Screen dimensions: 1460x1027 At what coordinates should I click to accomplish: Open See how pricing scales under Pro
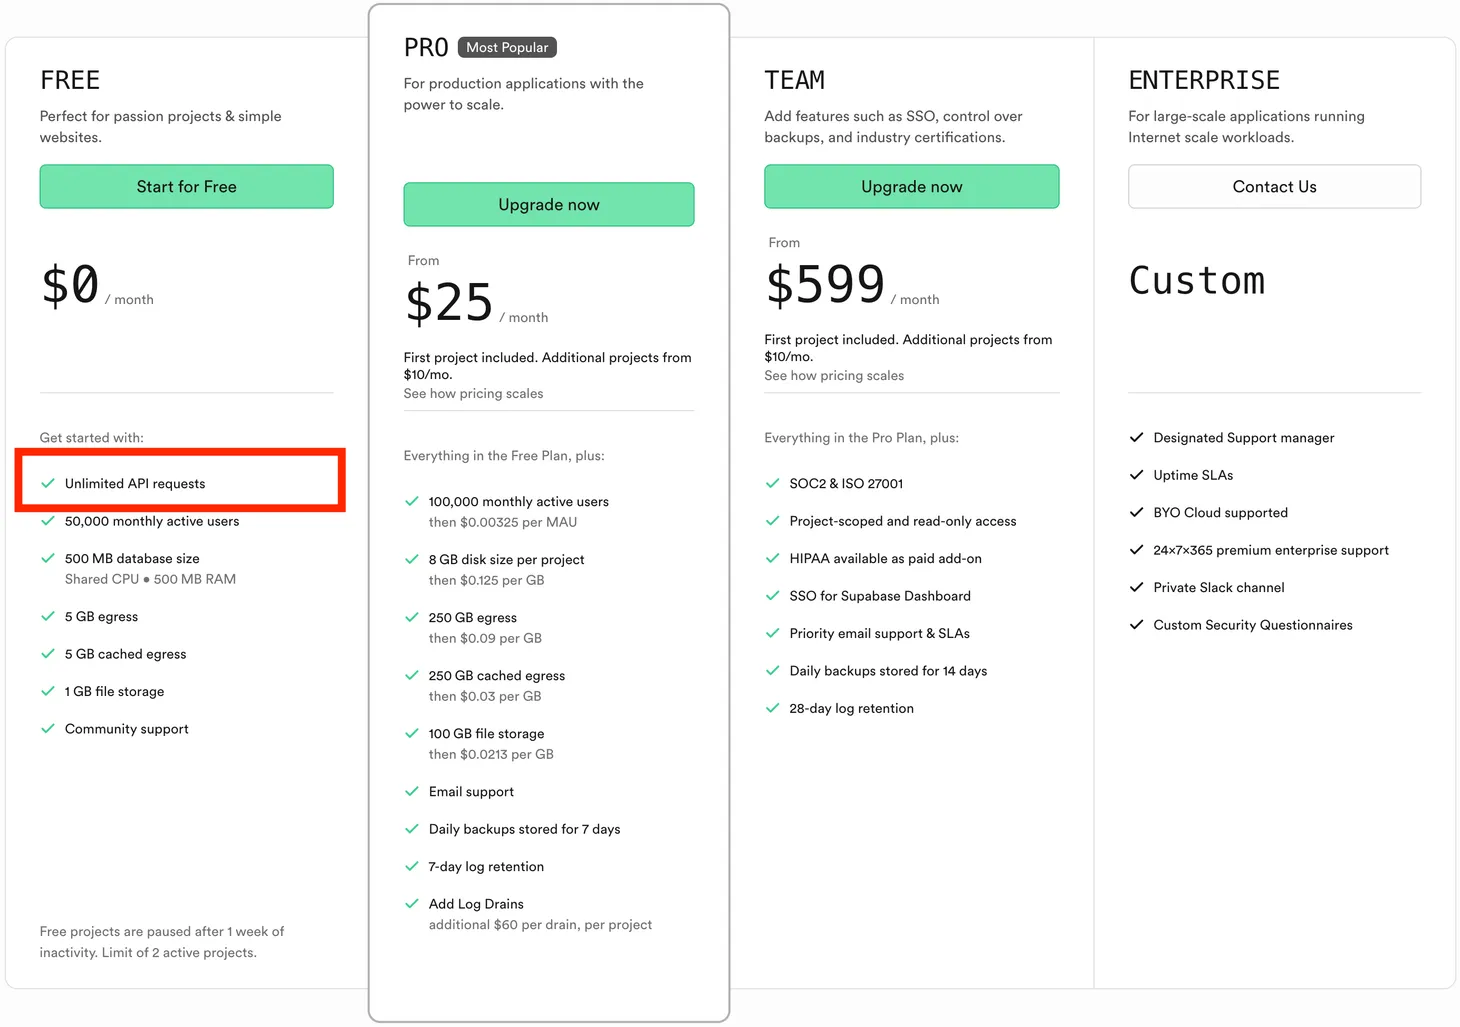coord(473,393)
